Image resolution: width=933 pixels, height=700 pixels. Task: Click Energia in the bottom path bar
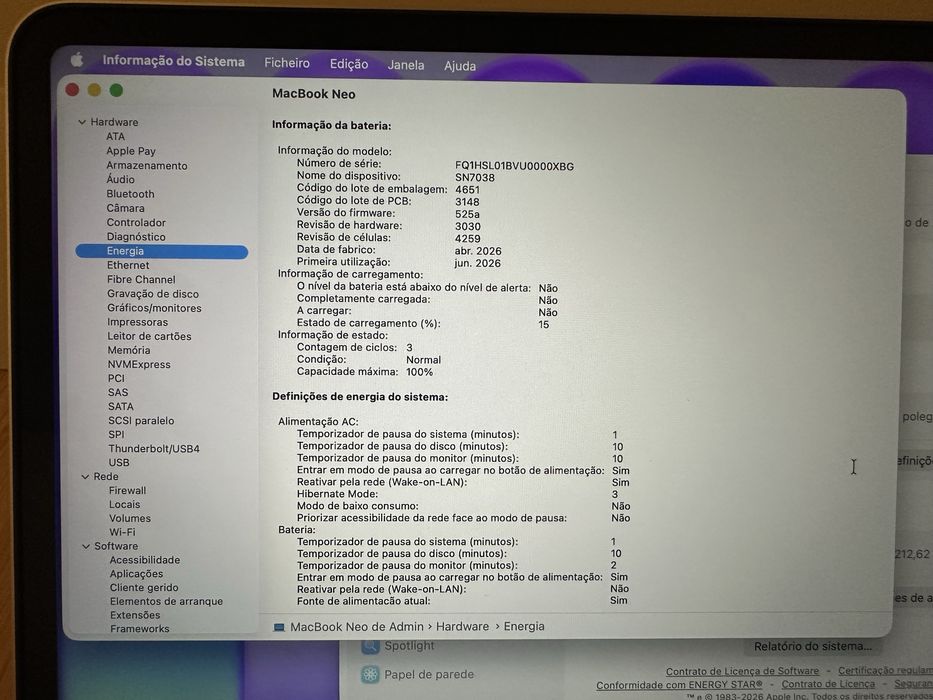[x=524, y=626]
